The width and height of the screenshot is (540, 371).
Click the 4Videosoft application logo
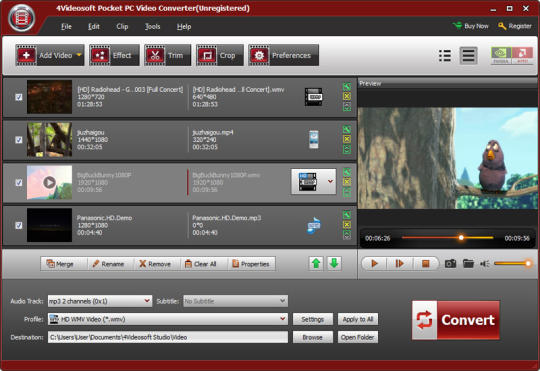[x=22, y=18]
